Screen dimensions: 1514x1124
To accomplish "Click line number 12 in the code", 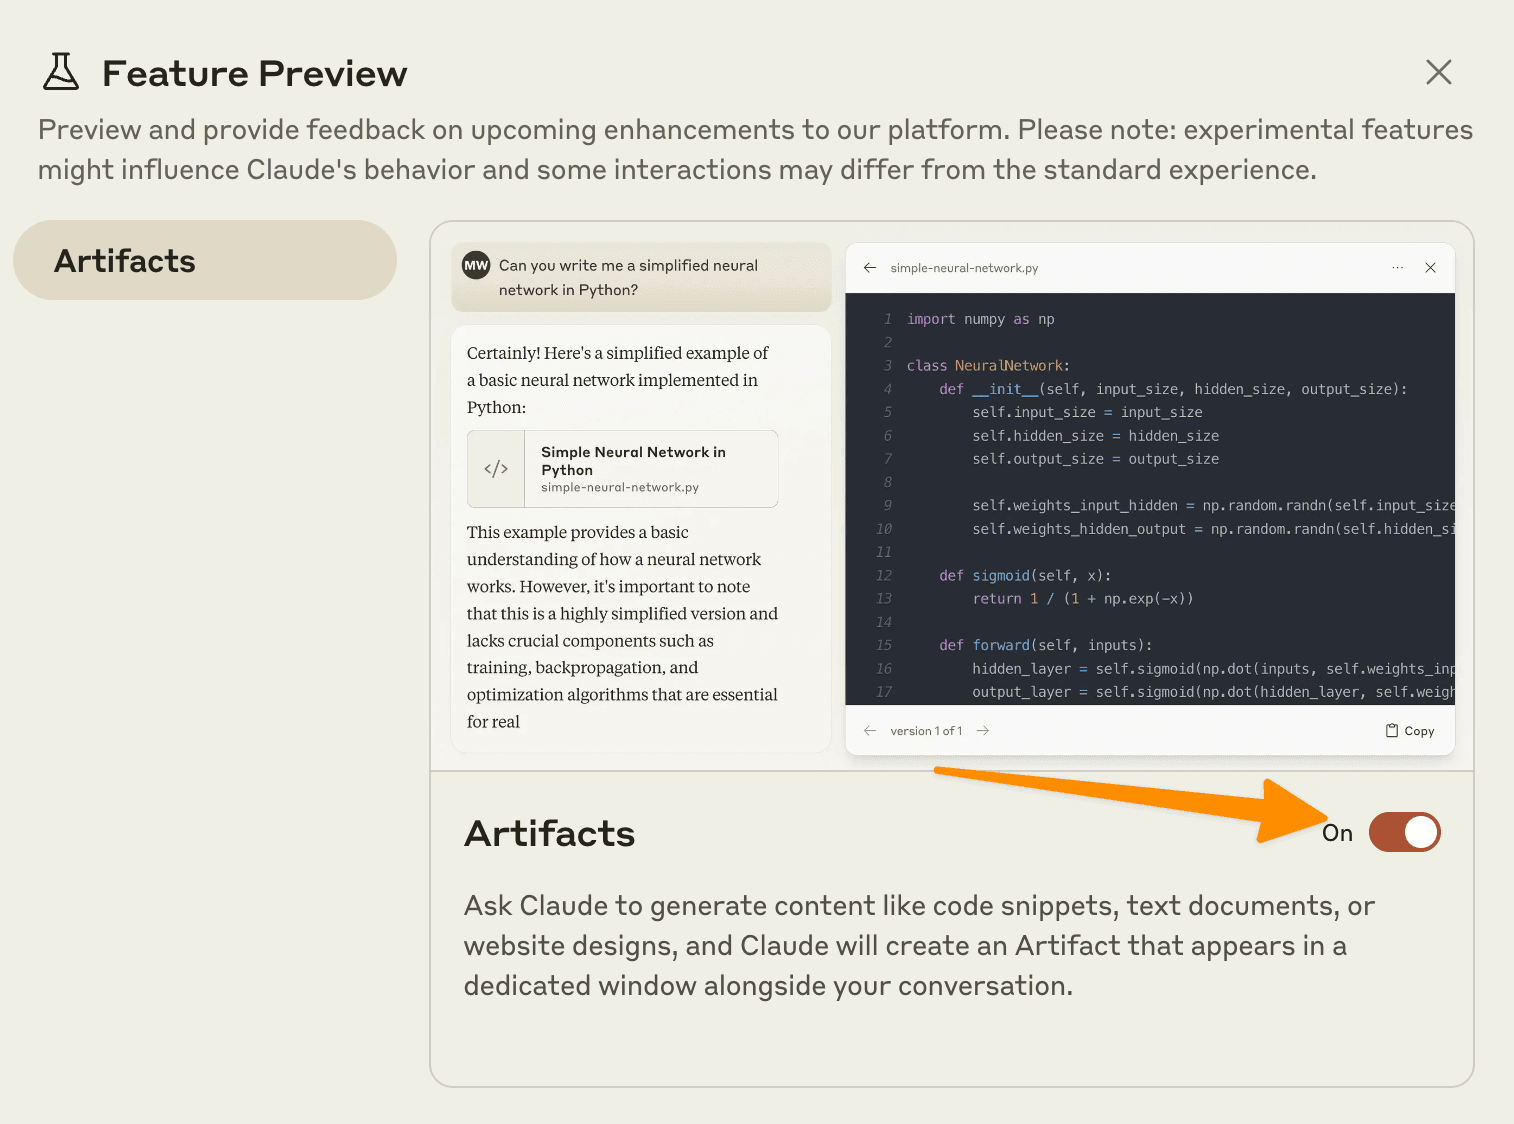I will point(884,575).
